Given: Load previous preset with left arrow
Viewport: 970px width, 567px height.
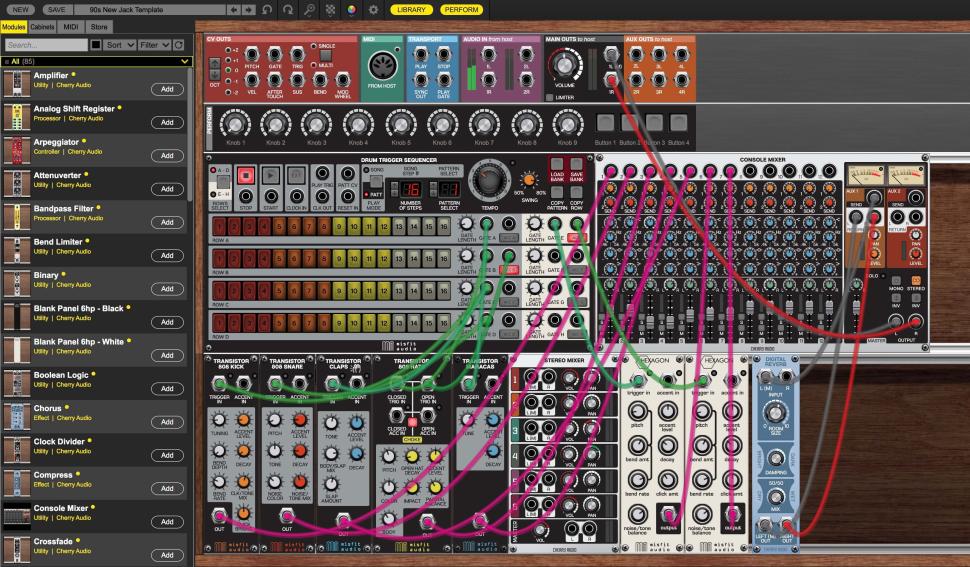Looking at the screenshot, I should click(233, 10).
